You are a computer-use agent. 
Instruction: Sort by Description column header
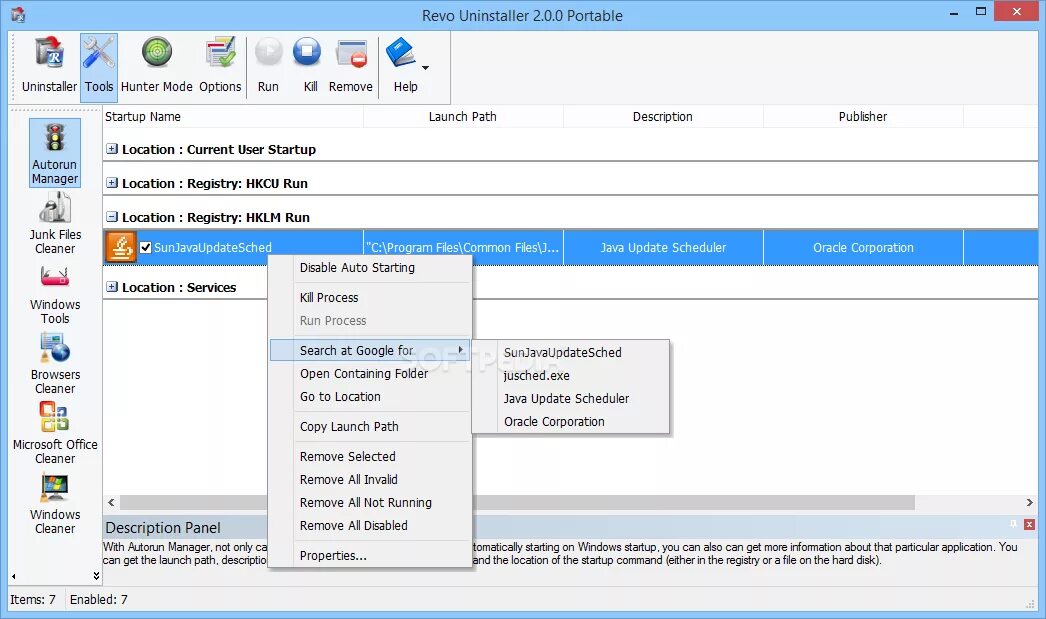[x=663, y=117]
